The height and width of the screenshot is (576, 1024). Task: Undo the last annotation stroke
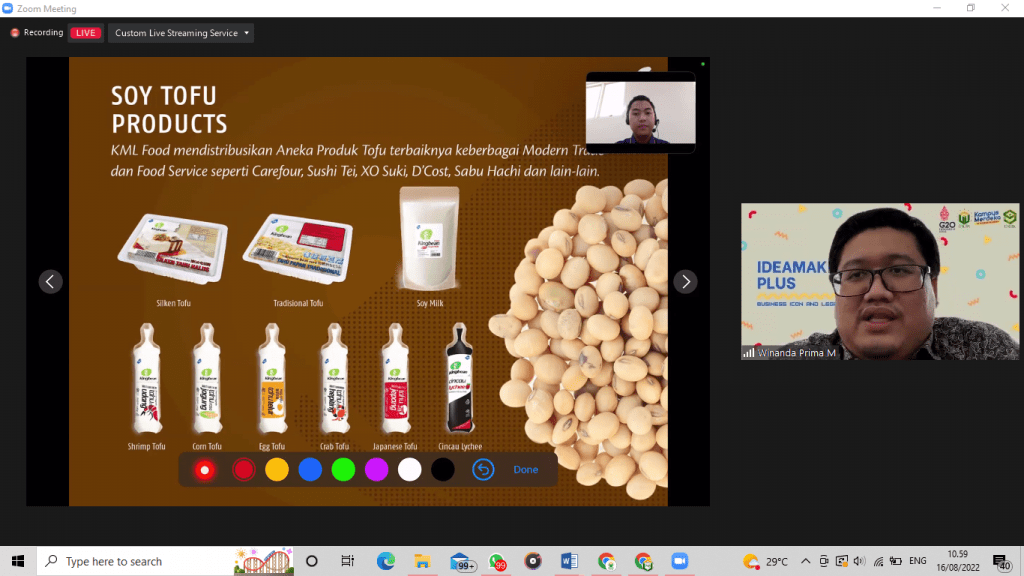[x=483, y=470]
